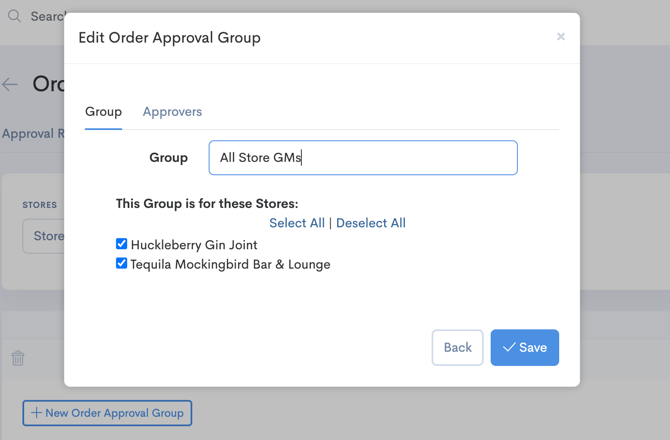Image resolution: width=670 pixels, height=440 pixels.
Task: Save the order approval group
Action: click(x=524, y=348)
